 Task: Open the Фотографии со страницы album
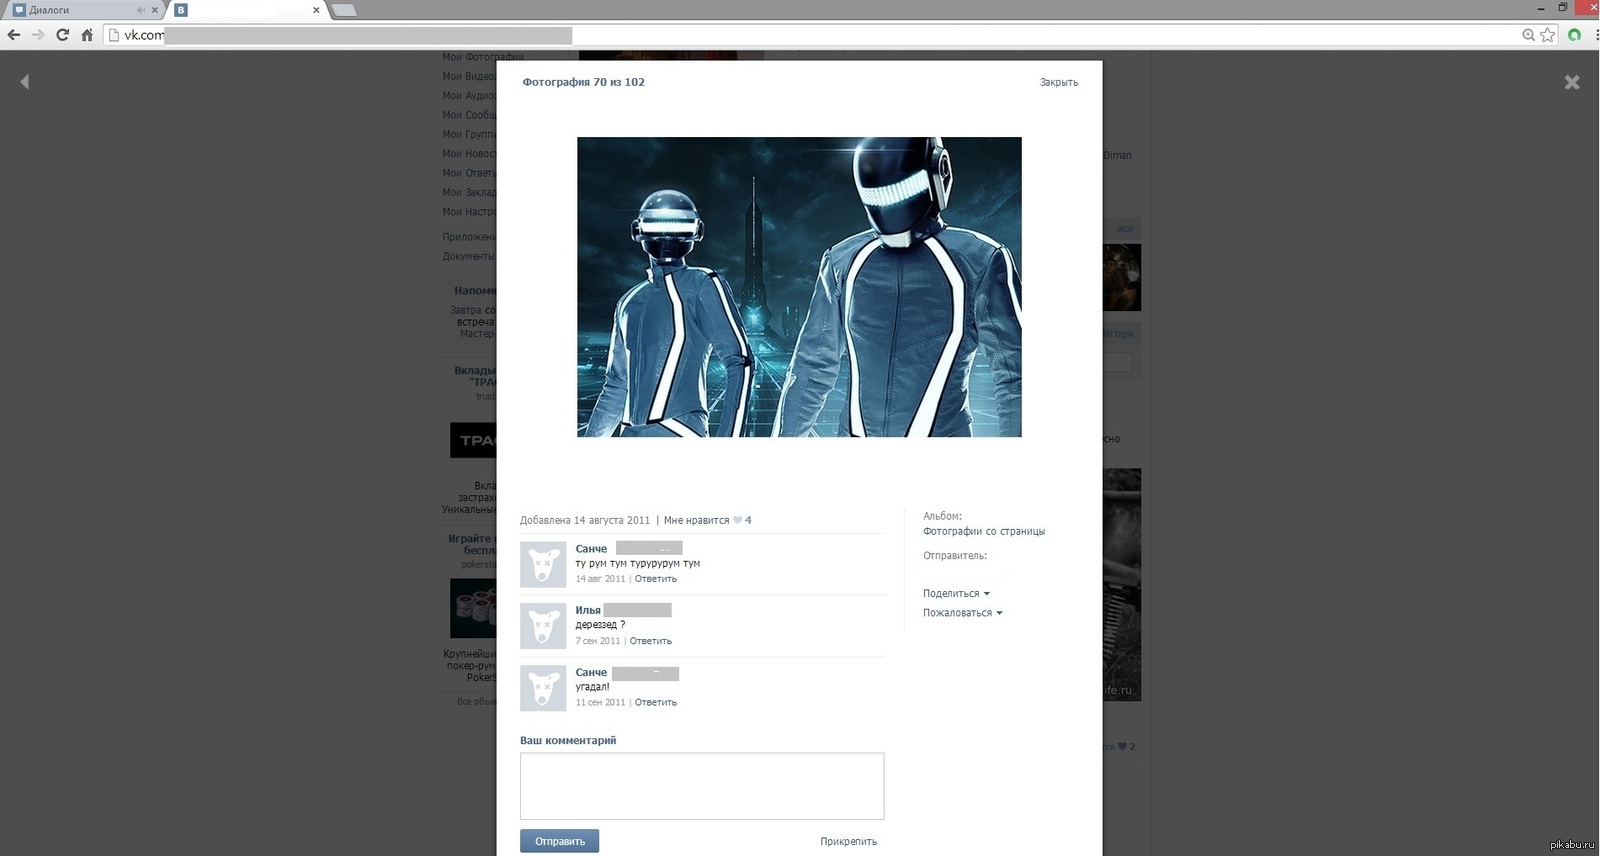click(x=983, y=532)
